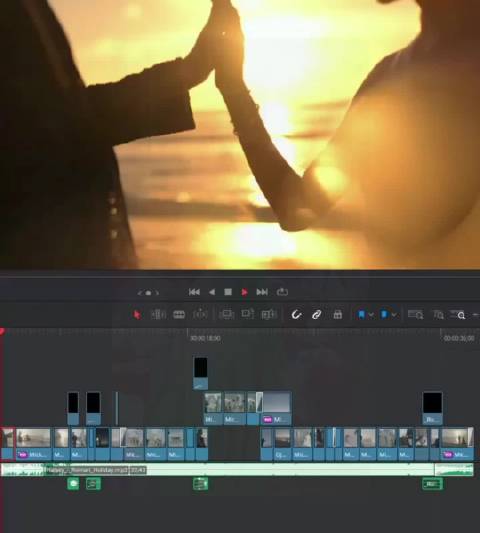
Task: Click the 00:00:18:00 timecode on ruler
Action: click(x=205, y=338)
